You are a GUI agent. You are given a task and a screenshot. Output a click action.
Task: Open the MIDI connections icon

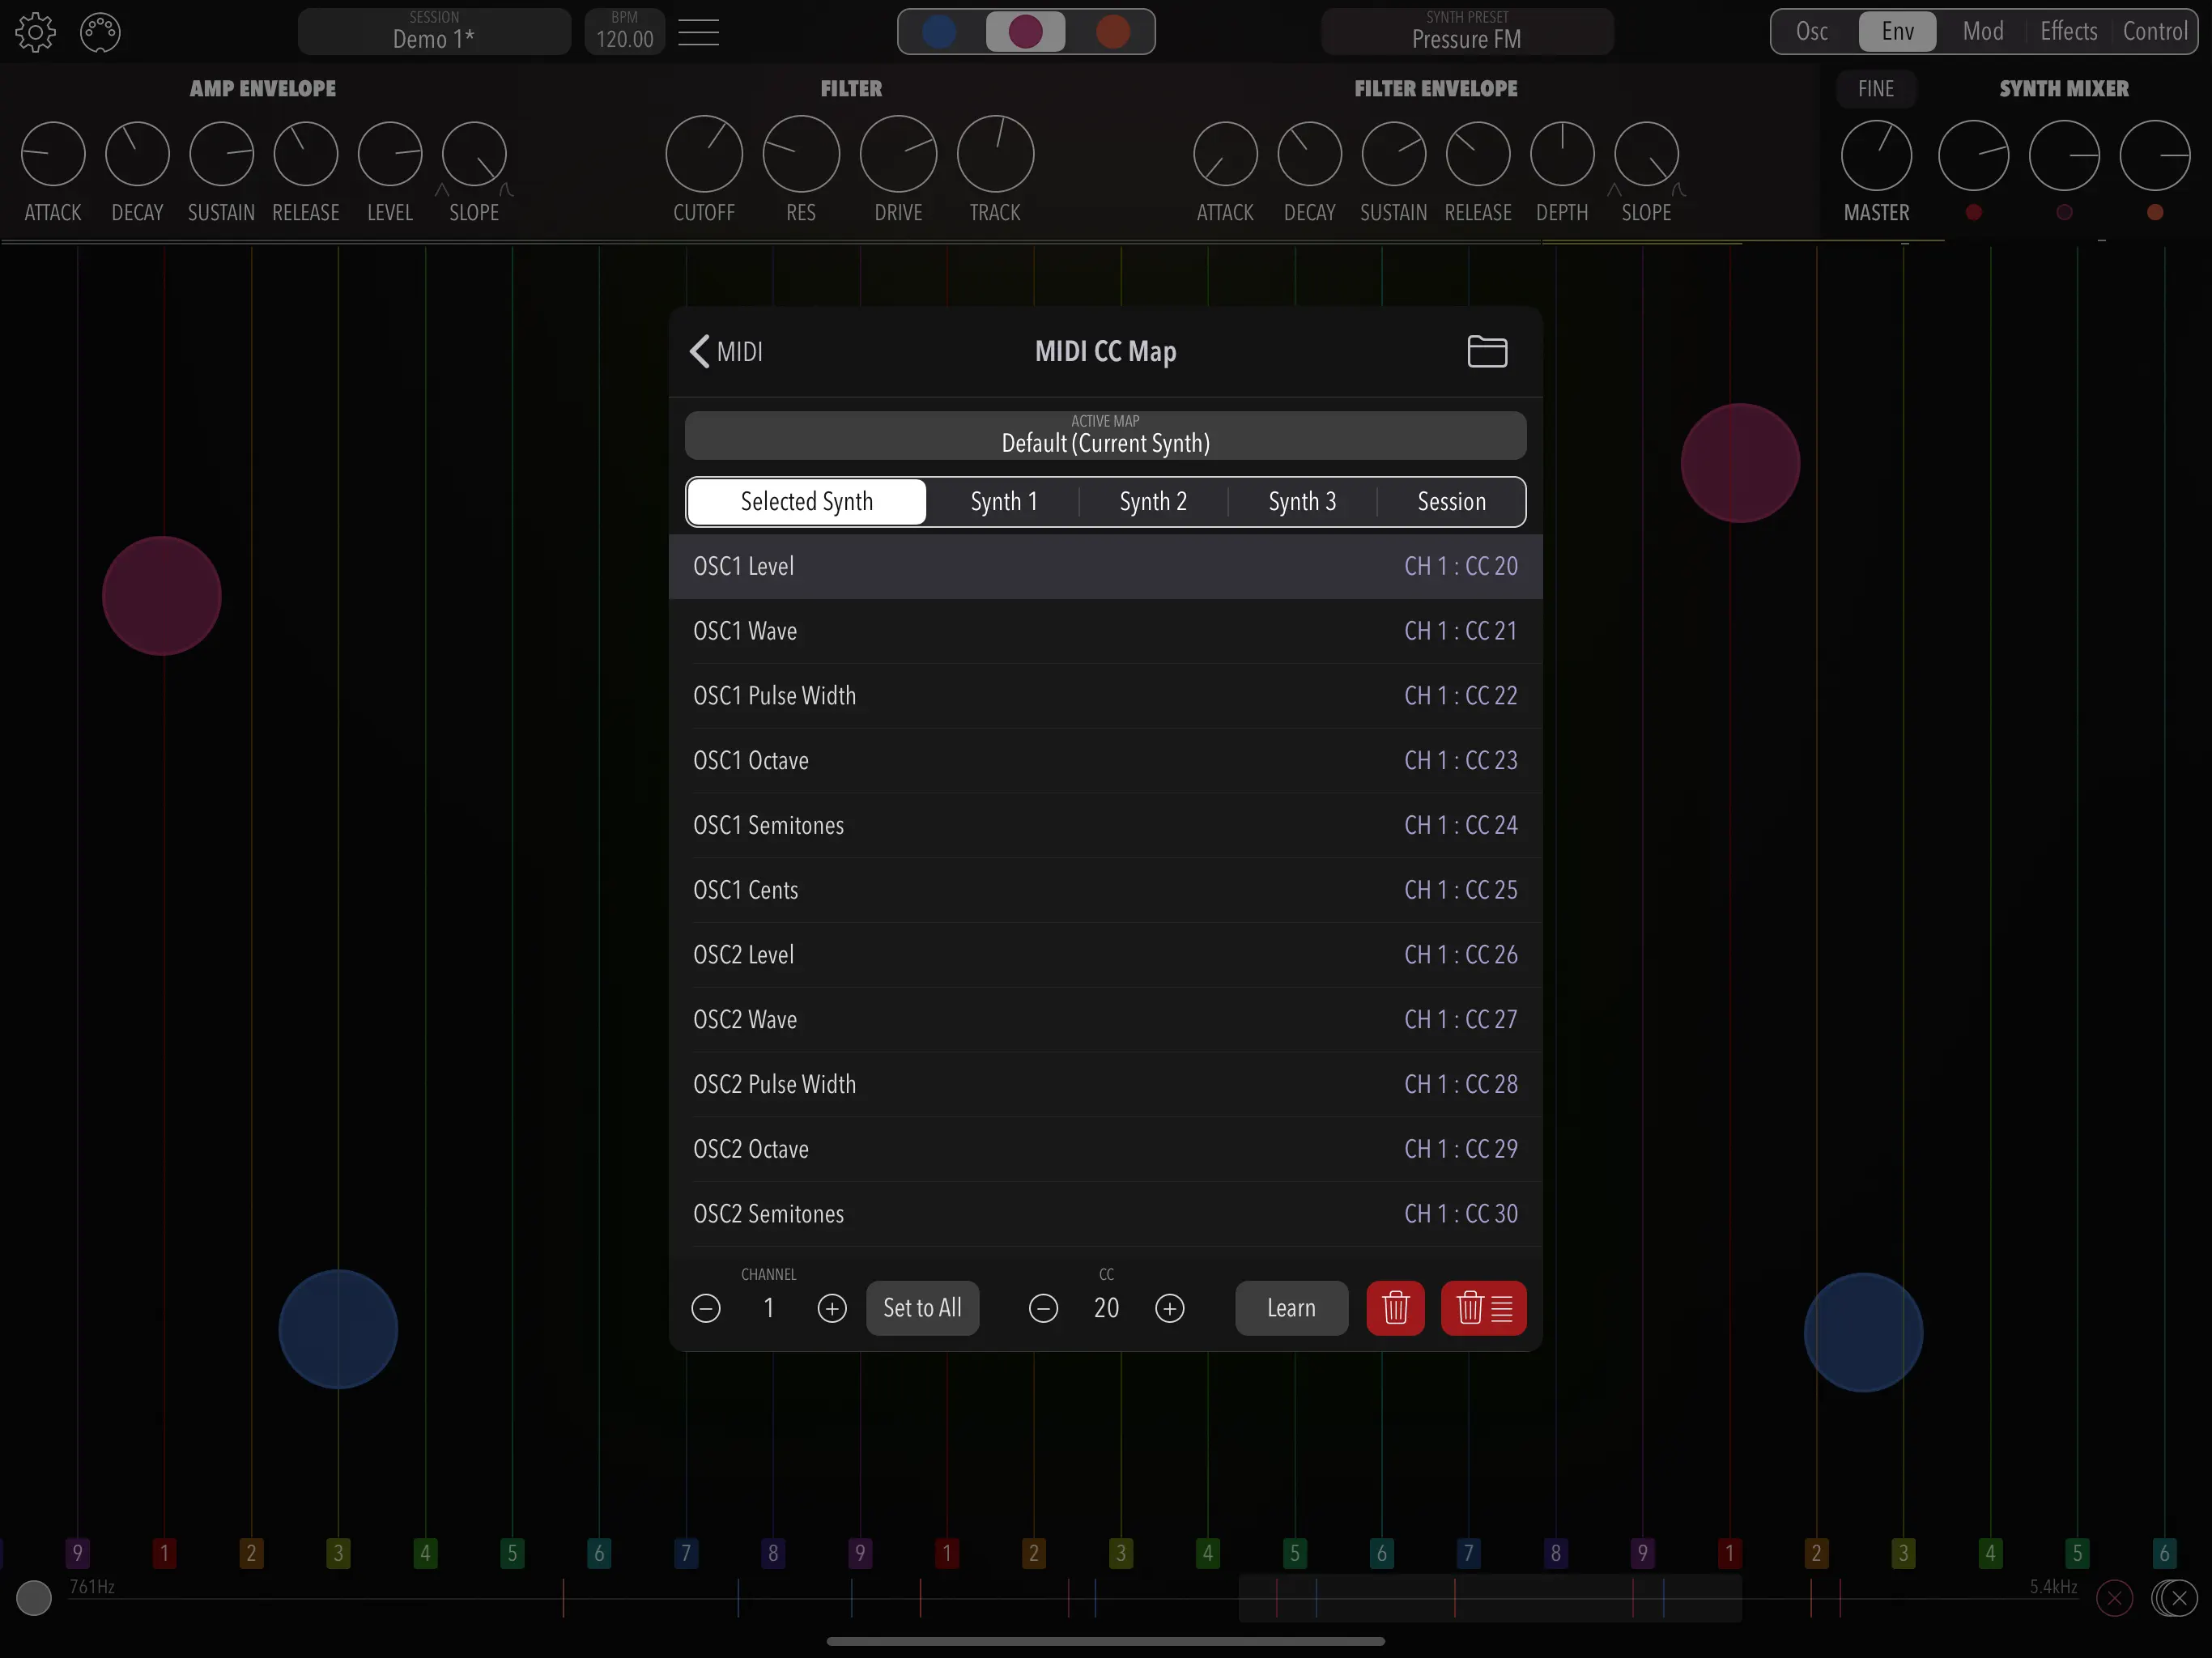point(99,31)
